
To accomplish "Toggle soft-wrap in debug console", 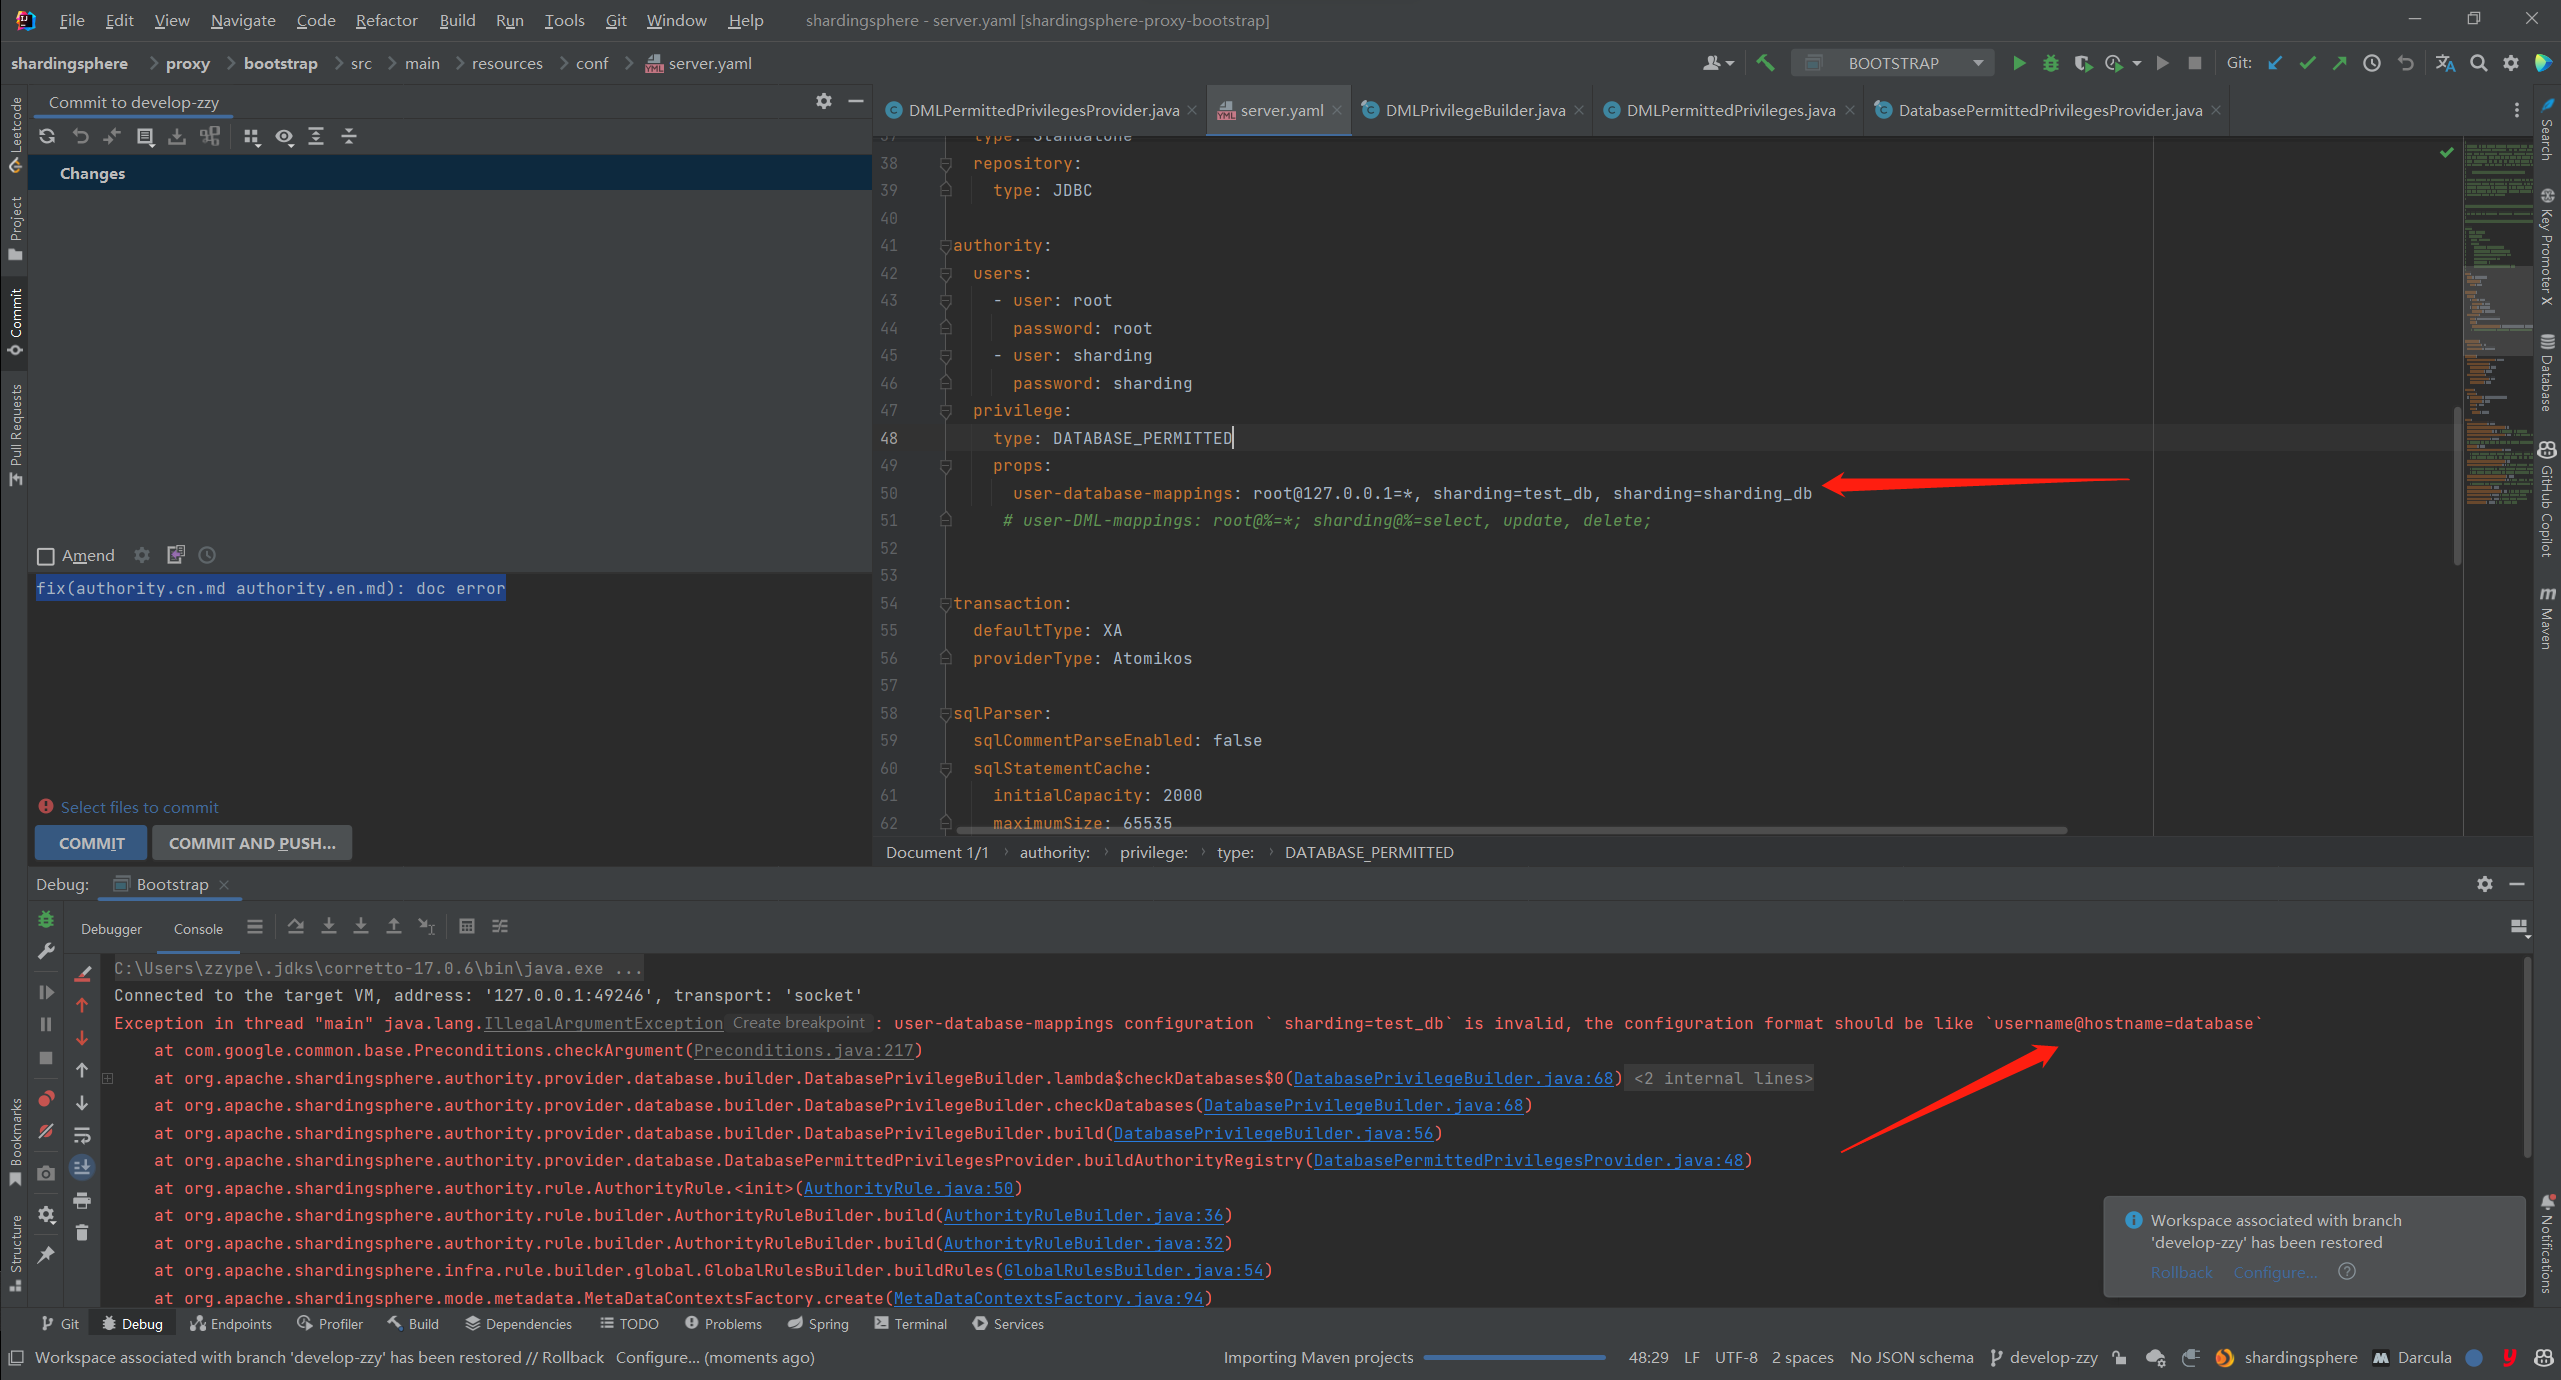I will tap(82, 1135).
